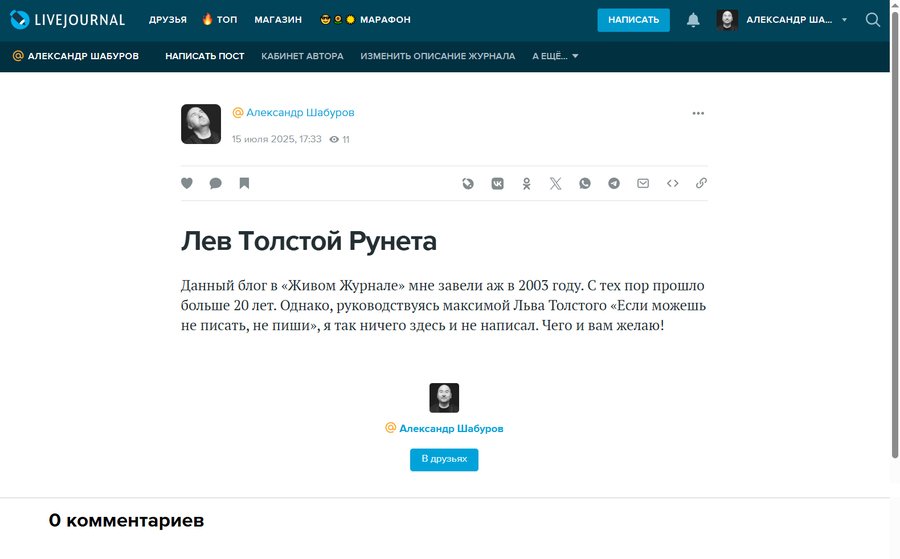Open the LiveJournal logo home link

point(67,20)
